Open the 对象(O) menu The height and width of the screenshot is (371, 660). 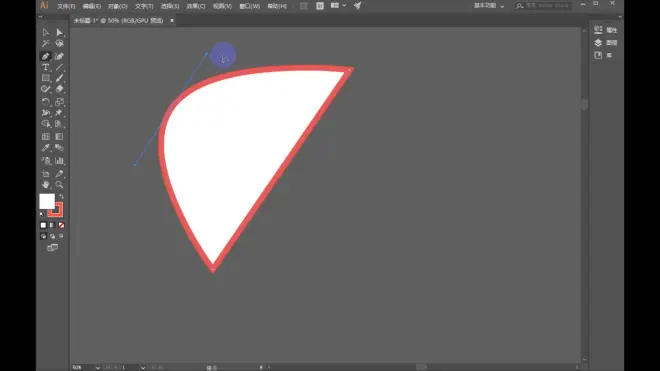pyautogui.click(x=118, y=6)
